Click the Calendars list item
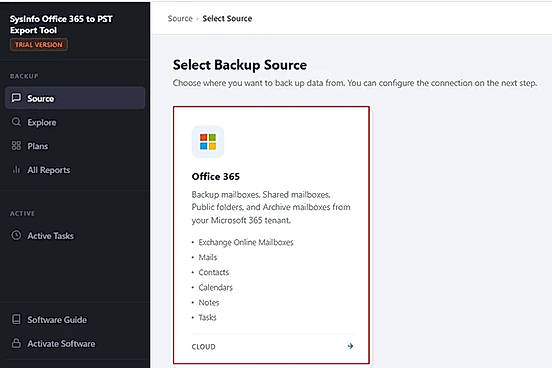Screen dimensions: 552x368 (x=215, y=287)
